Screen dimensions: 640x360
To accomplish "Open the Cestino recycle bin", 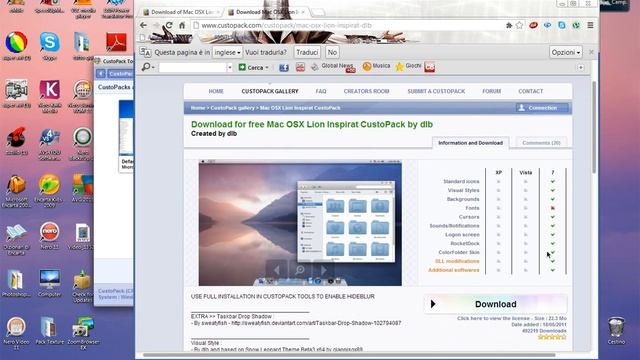I will pyautogui.click(x=616, y=331).
